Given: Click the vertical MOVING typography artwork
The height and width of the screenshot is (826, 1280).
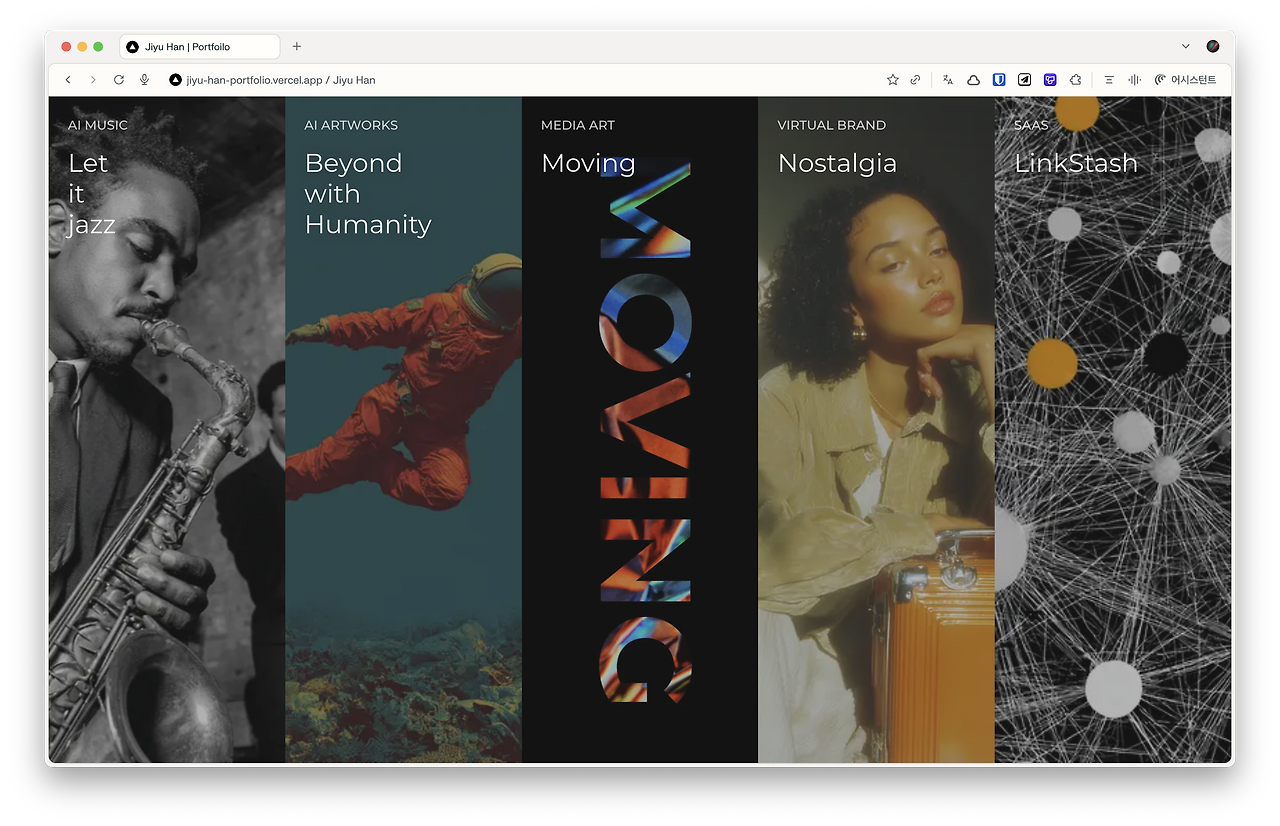Looking at the screenshot, I should tap(645, 430).
